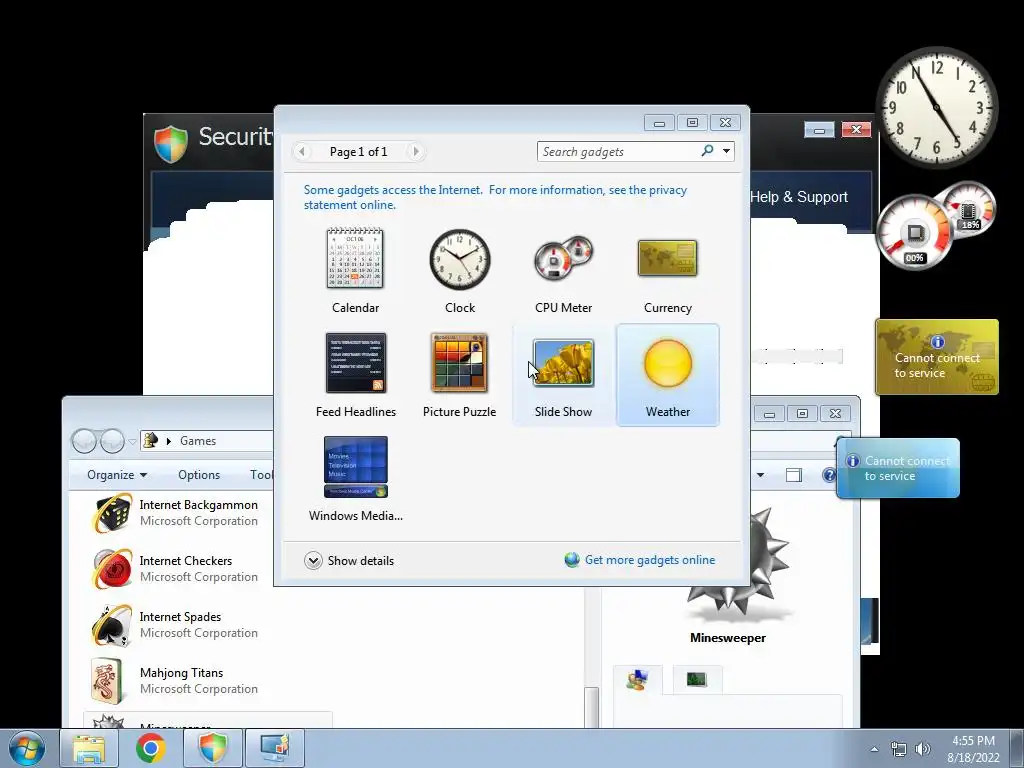
Task: Select the Clock gadget in gallery
Action: pos(460,259)
